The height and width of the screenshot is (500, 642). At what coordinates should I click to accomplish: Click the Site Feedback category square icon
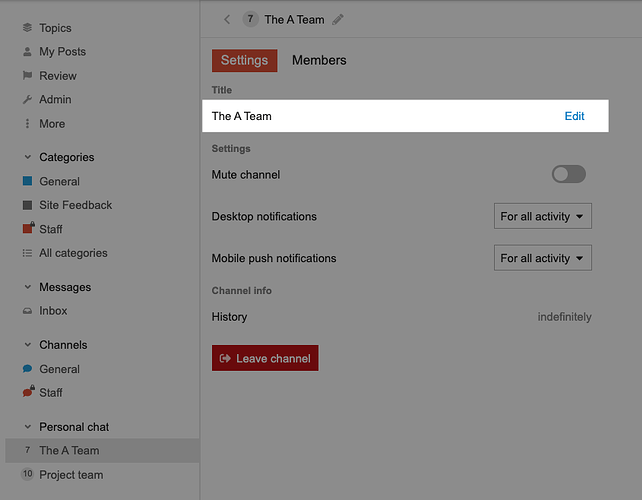pos(27,205)
